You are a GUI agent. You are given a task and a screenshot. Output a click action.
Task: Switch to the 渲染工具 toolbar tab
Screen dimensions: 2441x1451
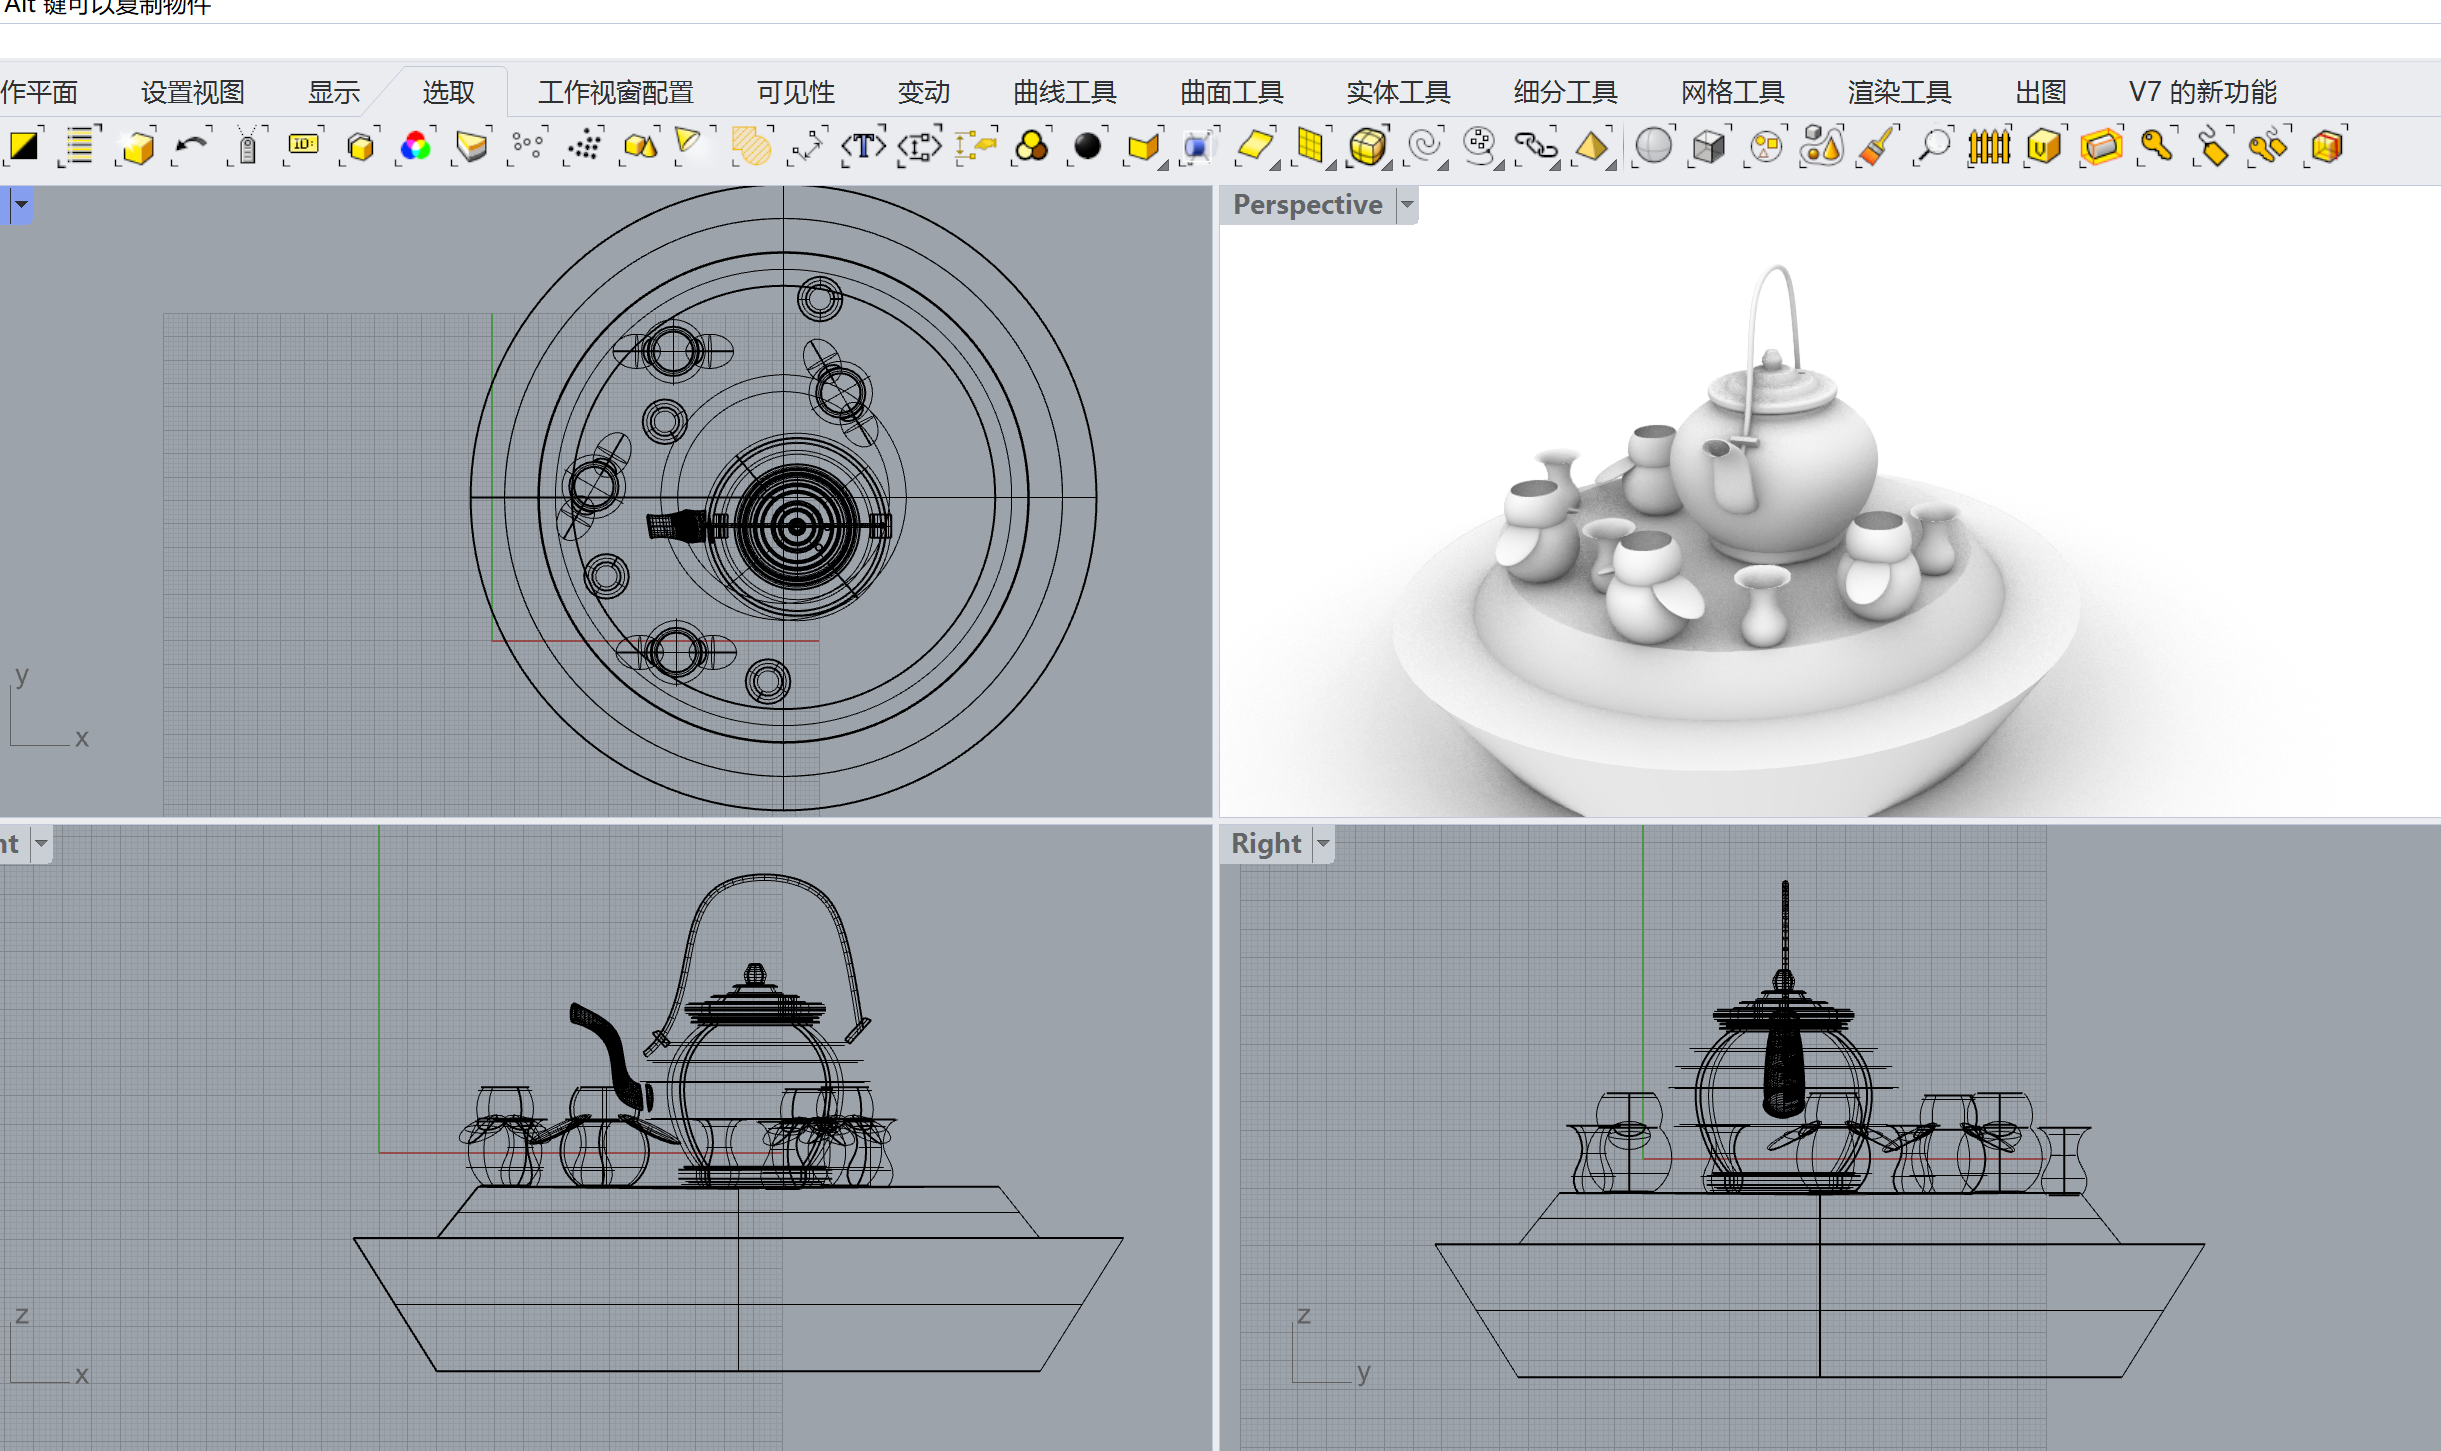pos(1900,92)
